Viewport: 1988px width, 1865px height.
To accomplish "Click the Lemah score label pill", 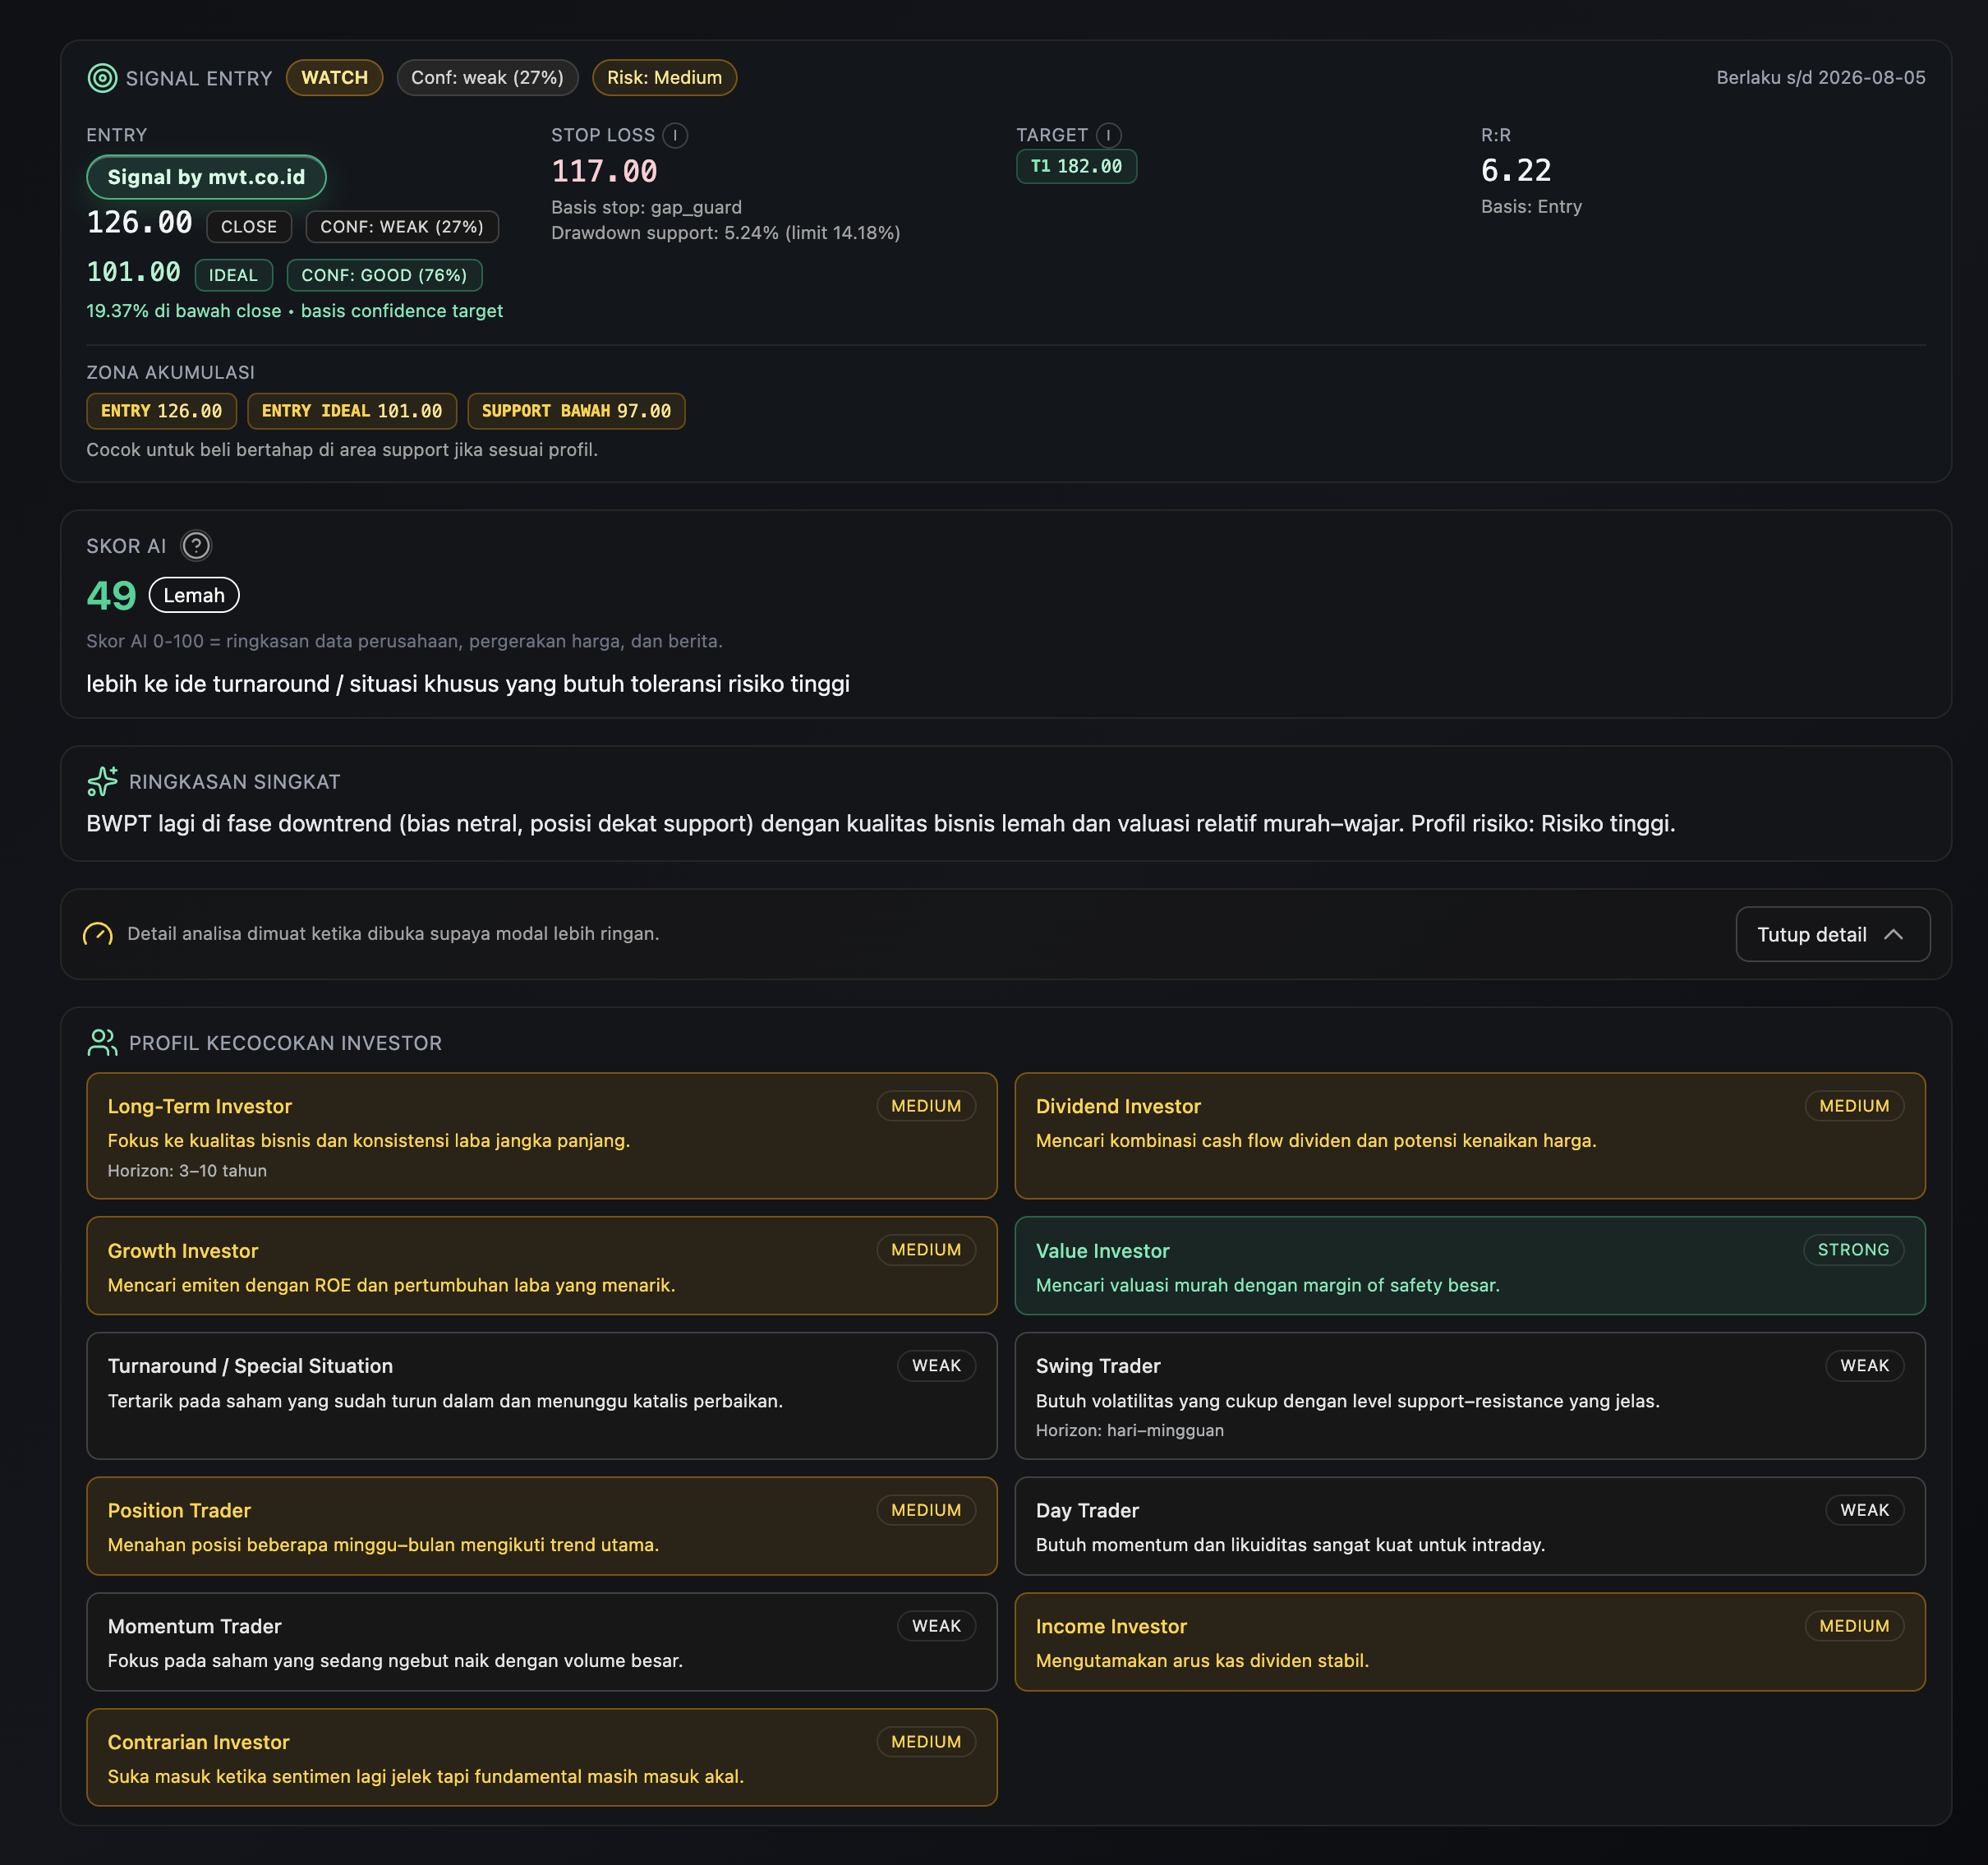I will pyautogui.click(x=194, y=595).
